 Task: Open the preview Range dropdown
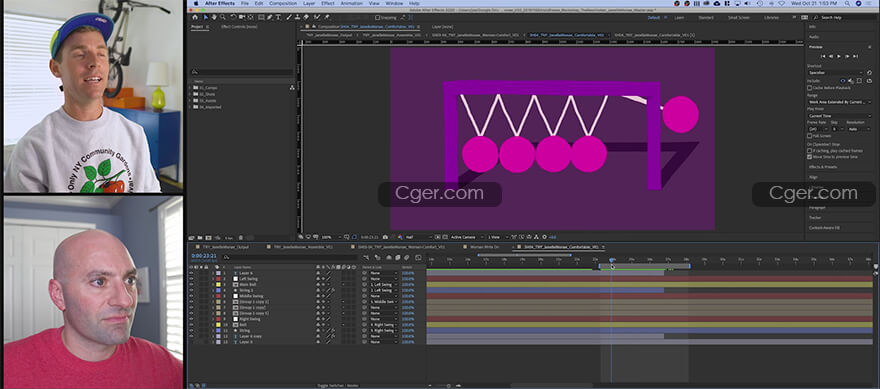[840, 102]
